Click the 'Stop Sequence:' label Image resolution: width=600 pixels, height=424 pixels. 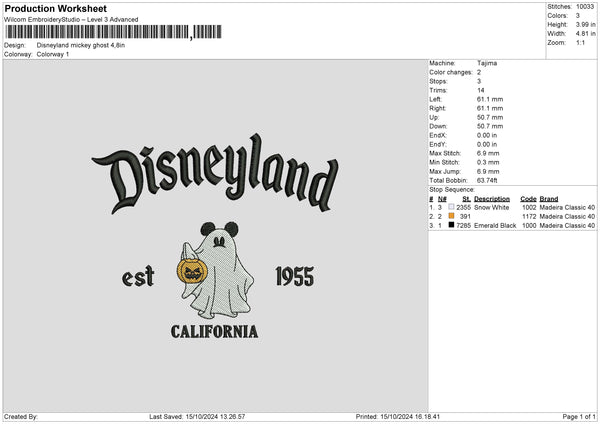pyautogui.click(x=452, y=190)
